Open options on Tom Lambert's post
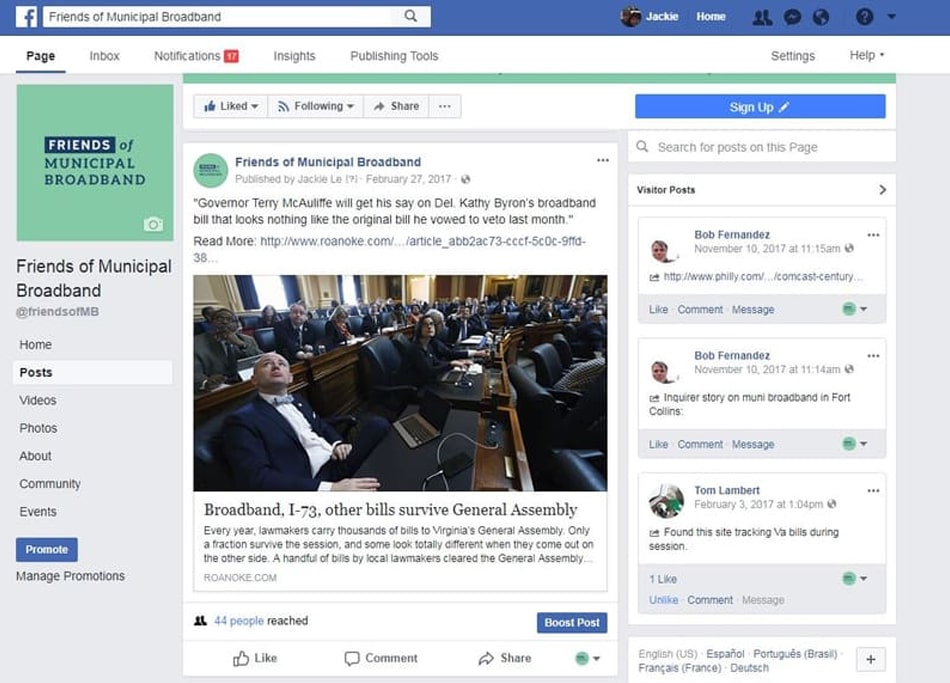The height and width of the screenshot is (683, 950). click(x=873, y=491)
